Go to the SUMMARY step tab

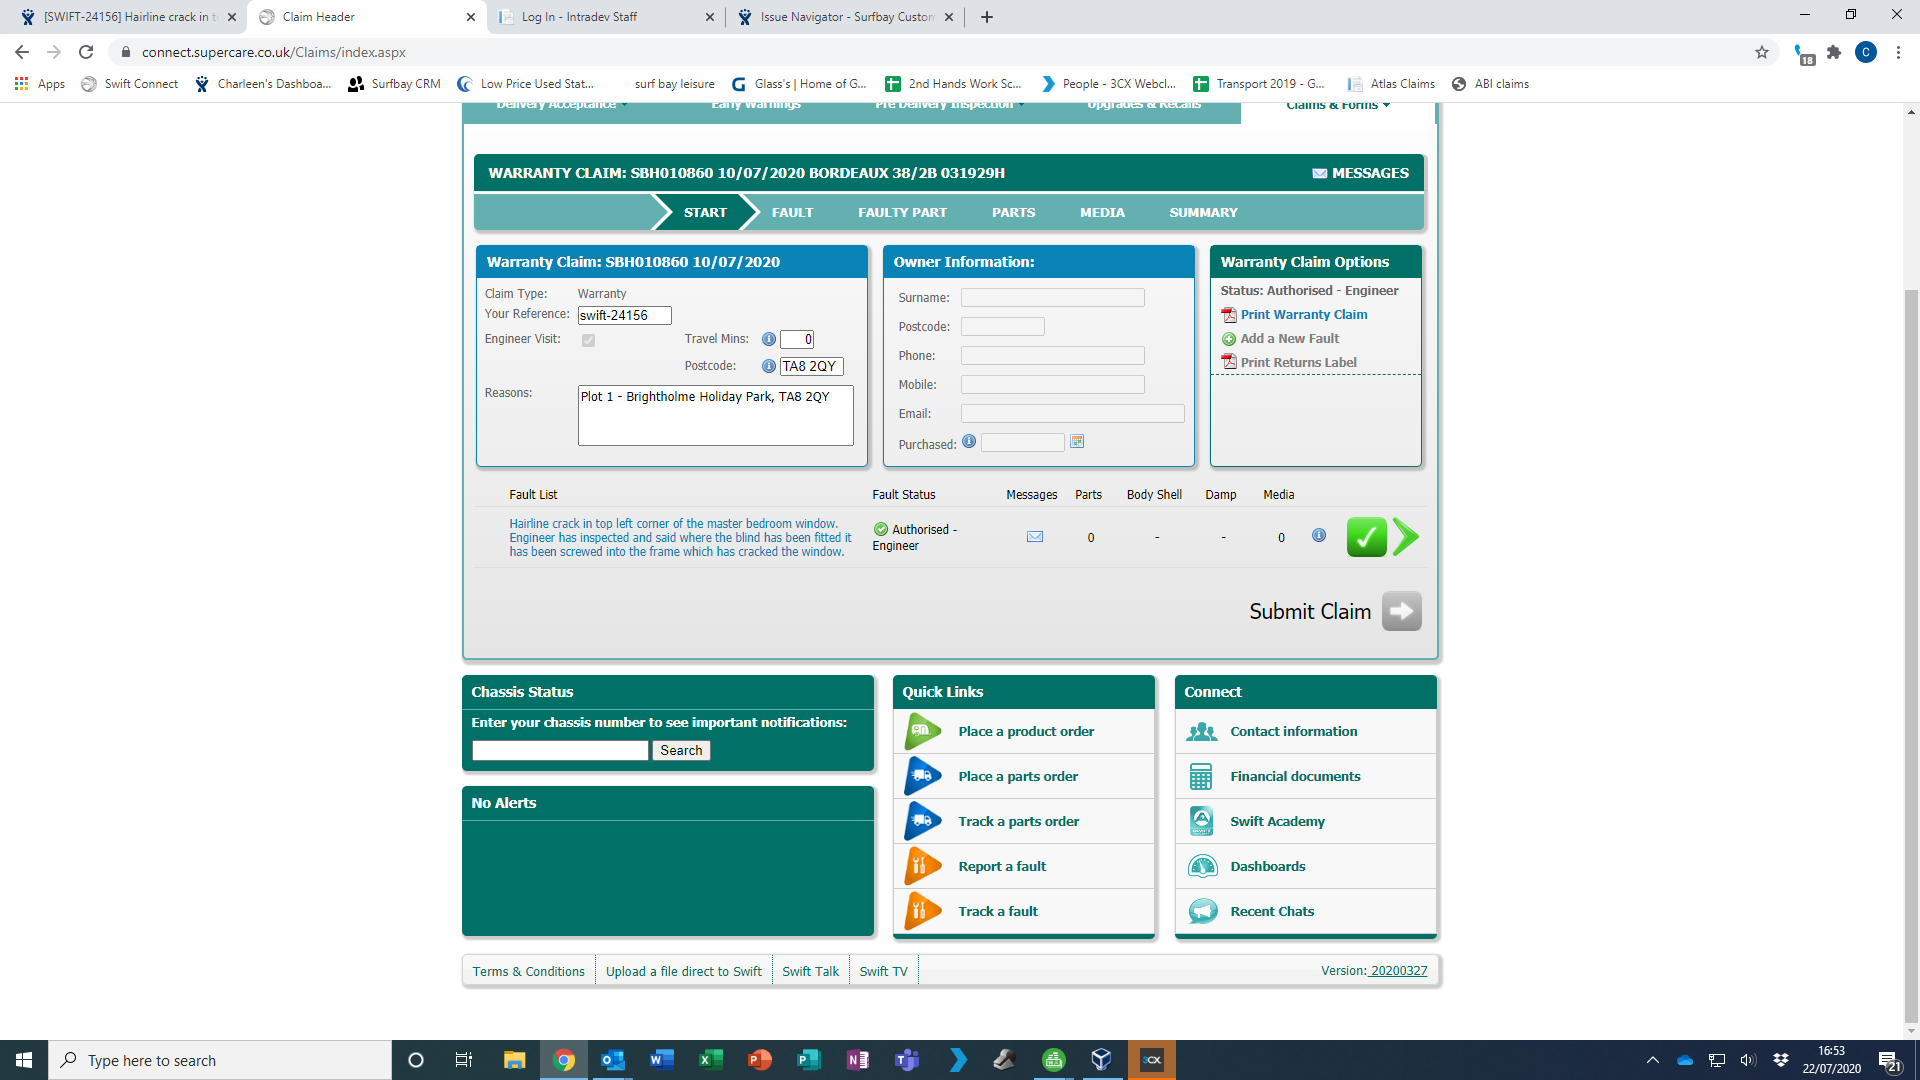click(1203, 212)
